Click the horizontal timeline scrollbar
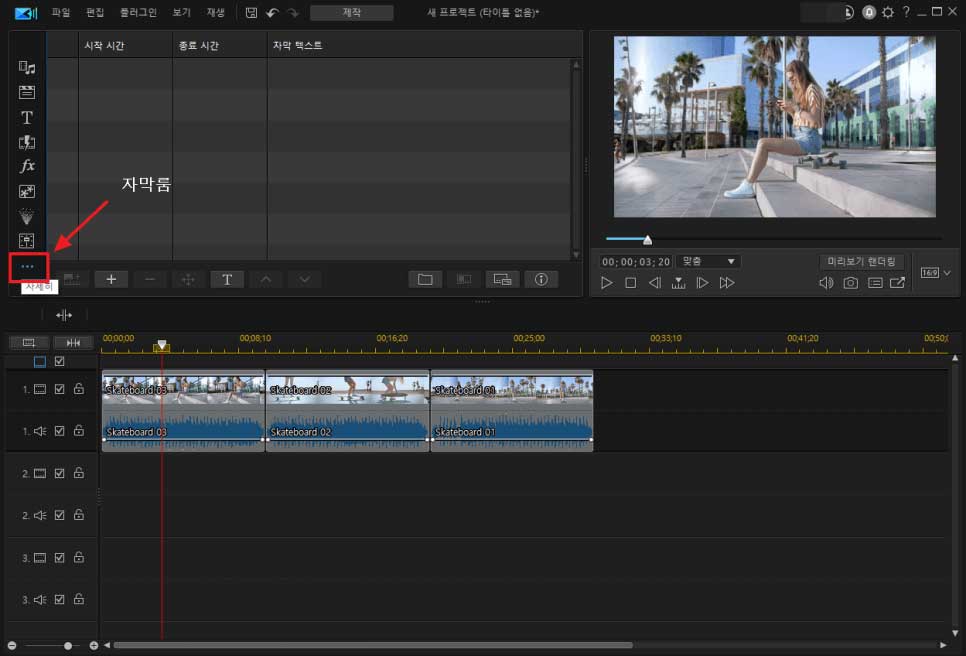 (x=373, y=646)
